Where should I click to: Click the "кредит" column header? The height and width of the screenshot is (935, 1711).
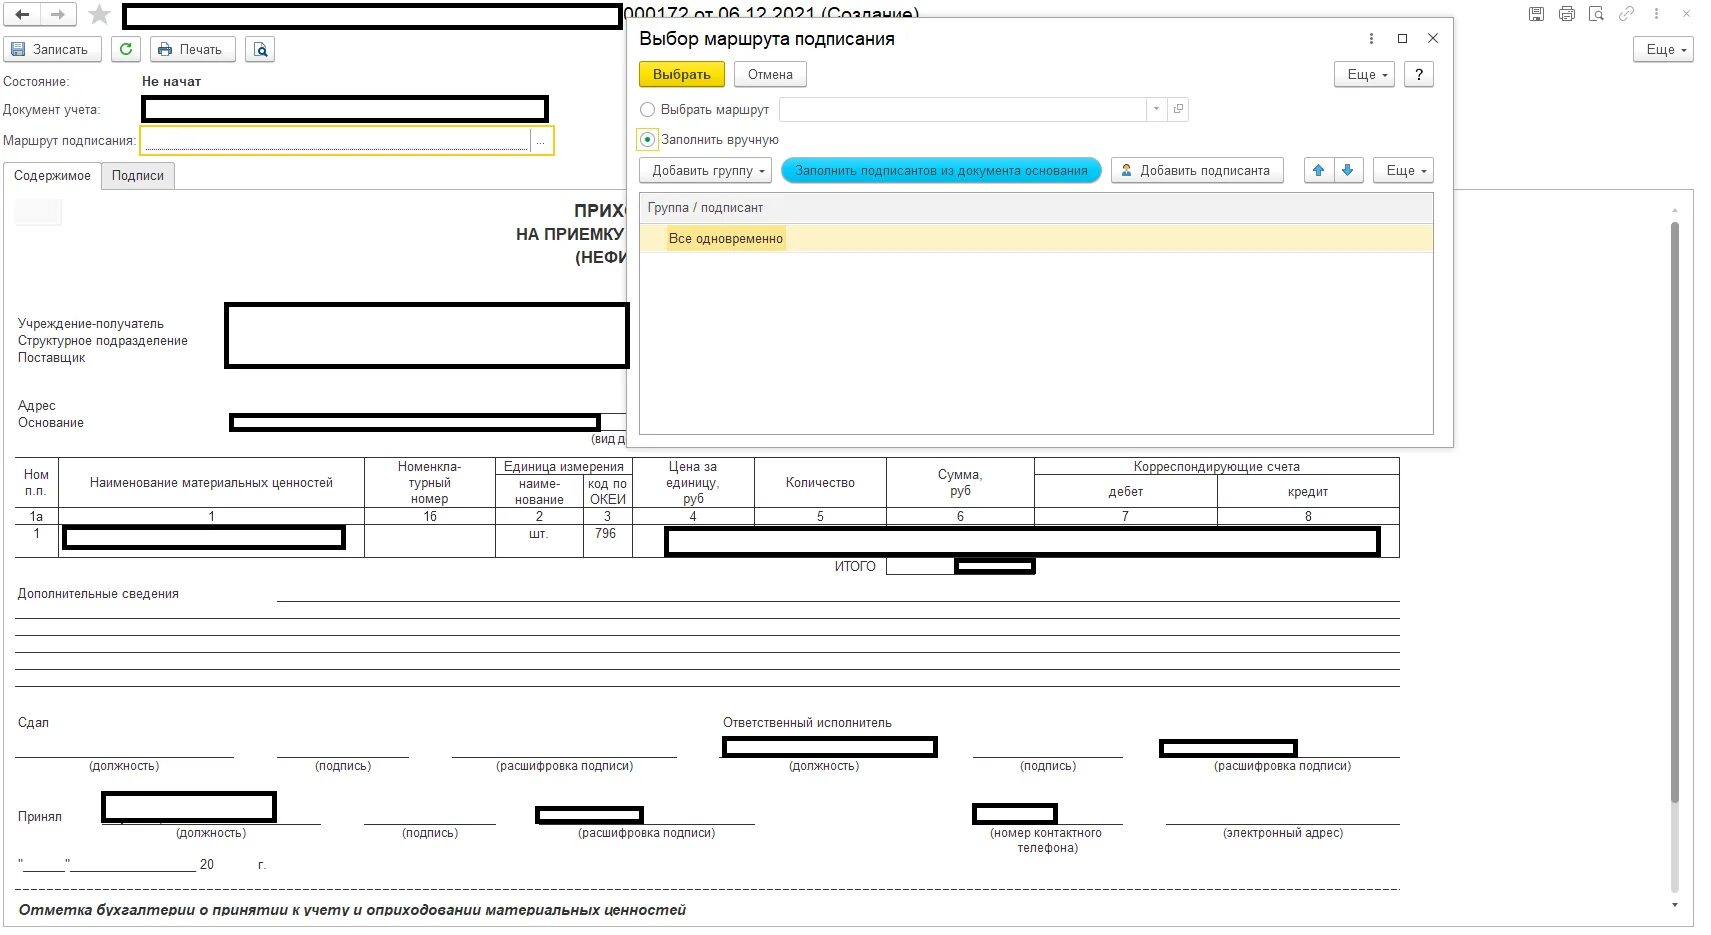(1308, 492)
